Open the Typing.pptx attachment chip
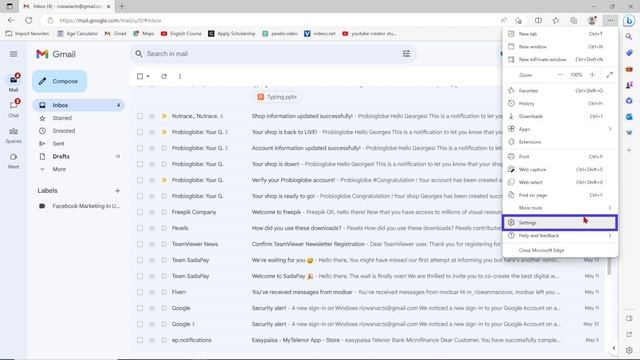Viewport: 640px width, 360px height. pos(278,97)
